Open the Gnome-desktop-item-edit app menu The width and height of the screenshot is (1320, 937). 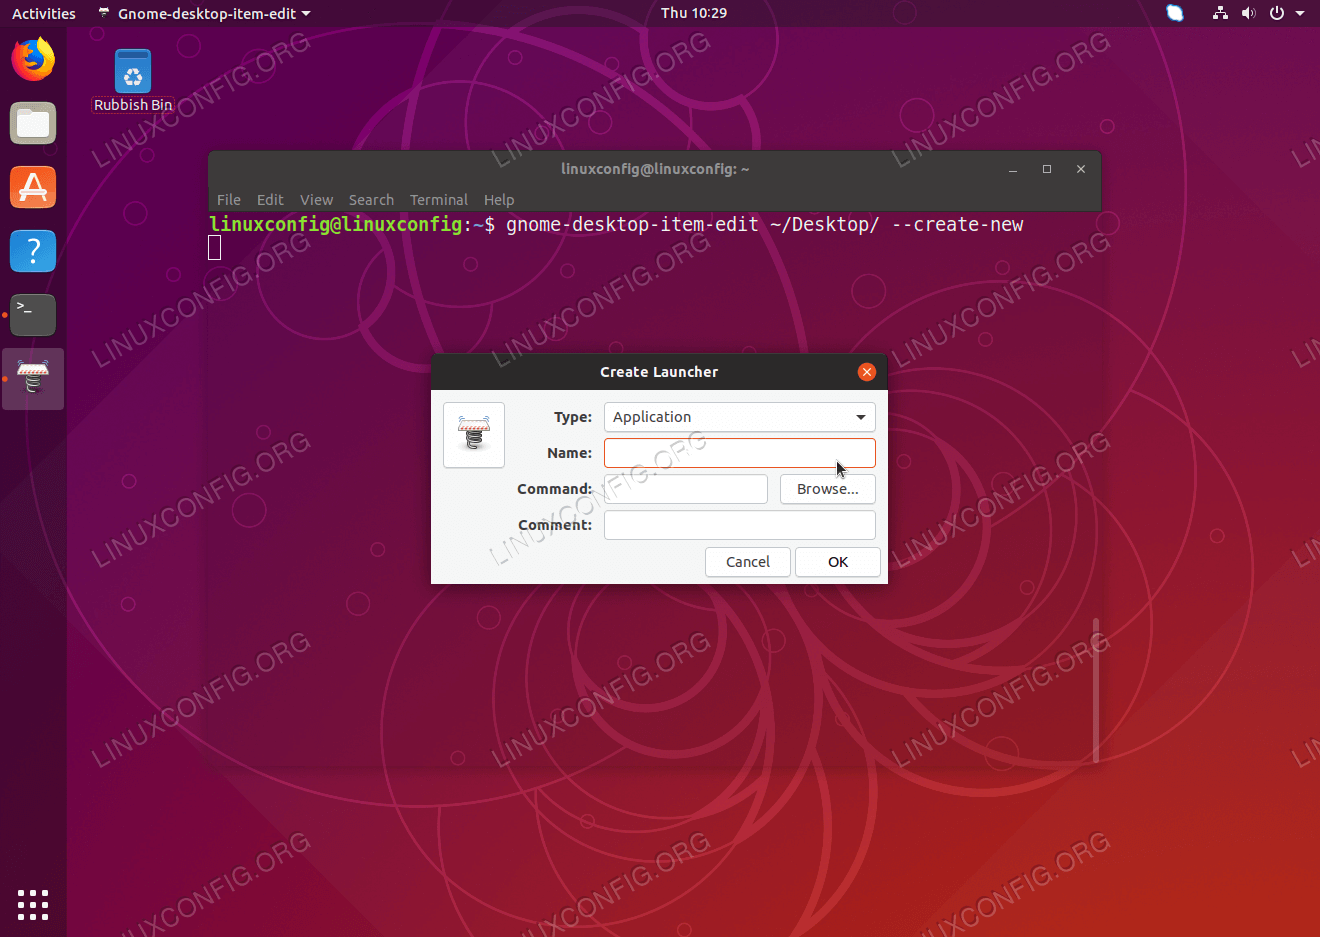(x=205, y=13)
